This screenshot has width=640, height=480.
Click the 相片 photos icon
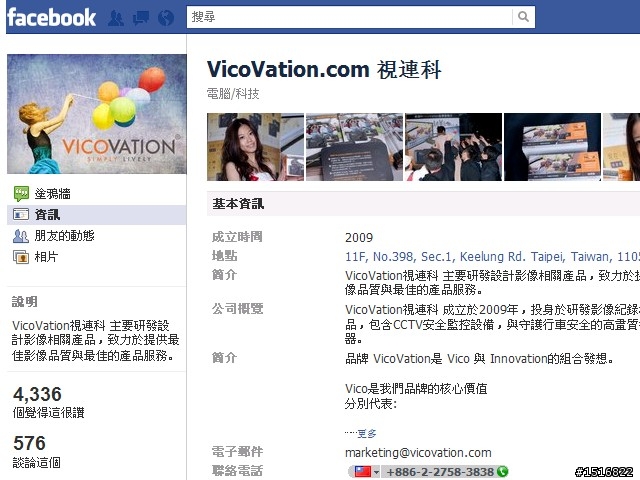tap(21, 257)
